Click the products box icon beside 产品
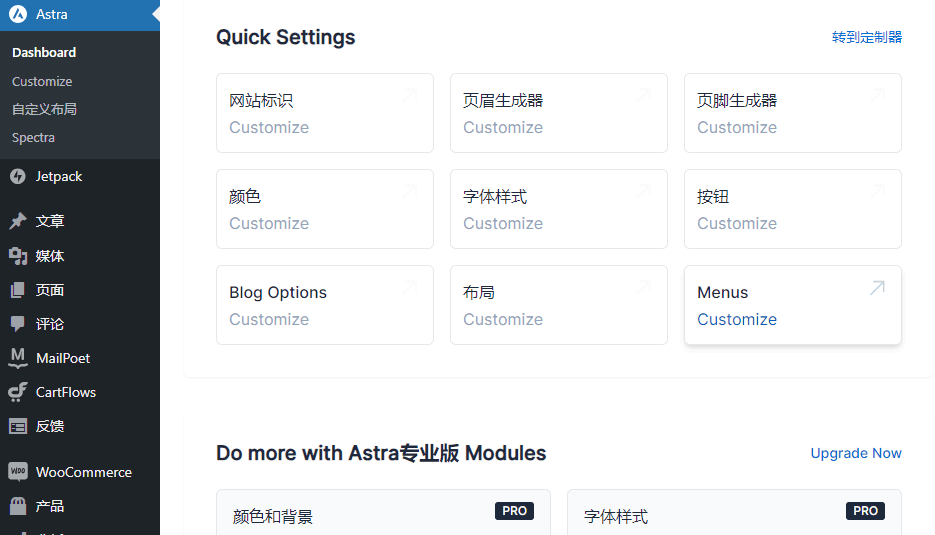The width and height of the screenshot is (935, 535). (18, 506)
